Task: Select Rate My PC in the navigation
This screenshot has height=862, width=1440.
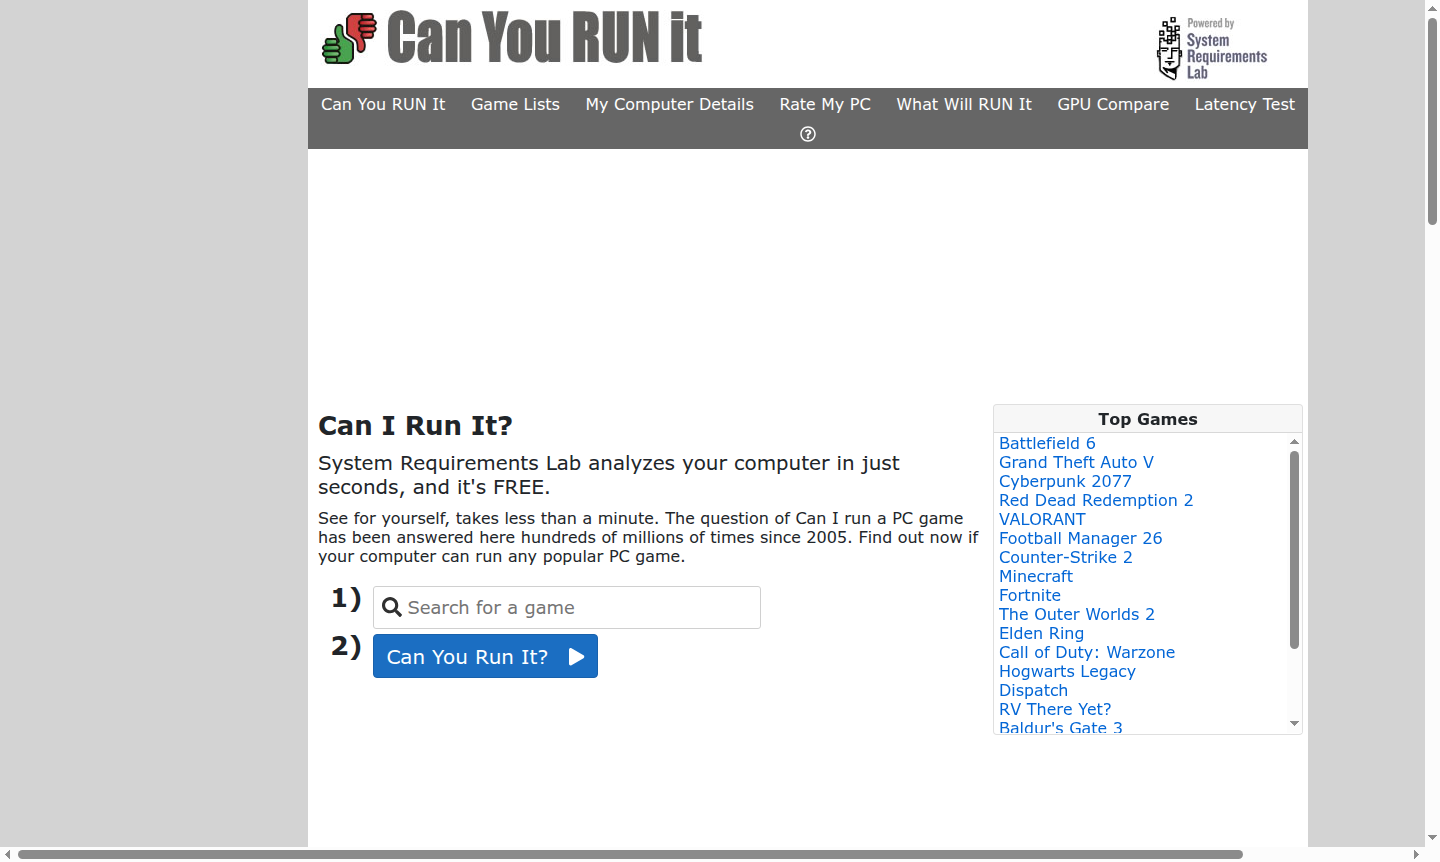Action: pos(825,104)
